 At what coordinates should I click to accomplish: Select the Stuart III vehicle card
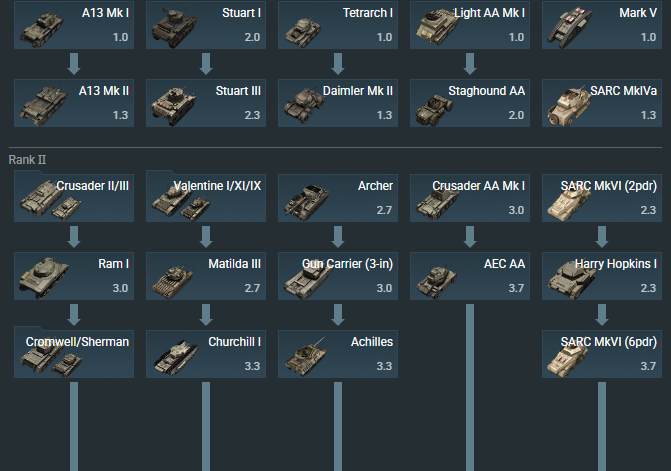(206, 103)
